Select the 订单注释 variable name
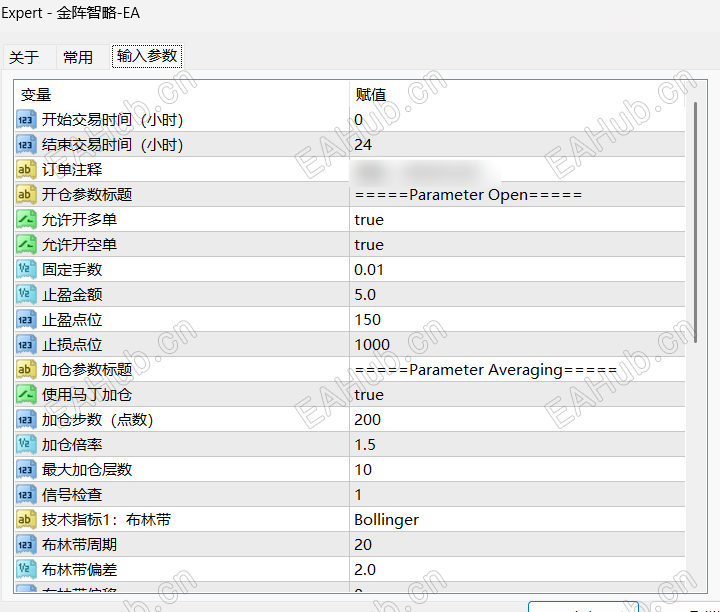The width and height of the screenshot is (720, 612). (72, 170)
